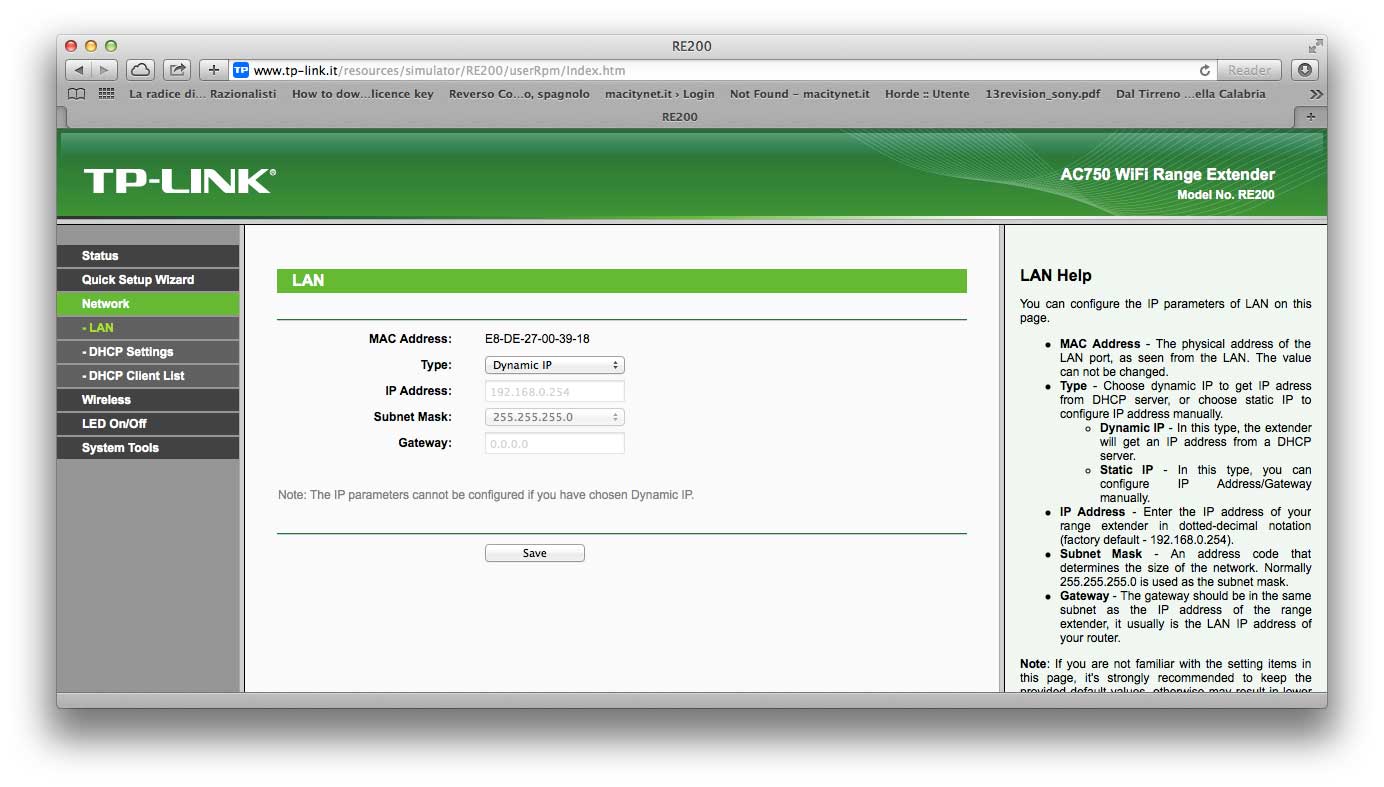Click the 'Gateway:' field label

coord(425,443)
